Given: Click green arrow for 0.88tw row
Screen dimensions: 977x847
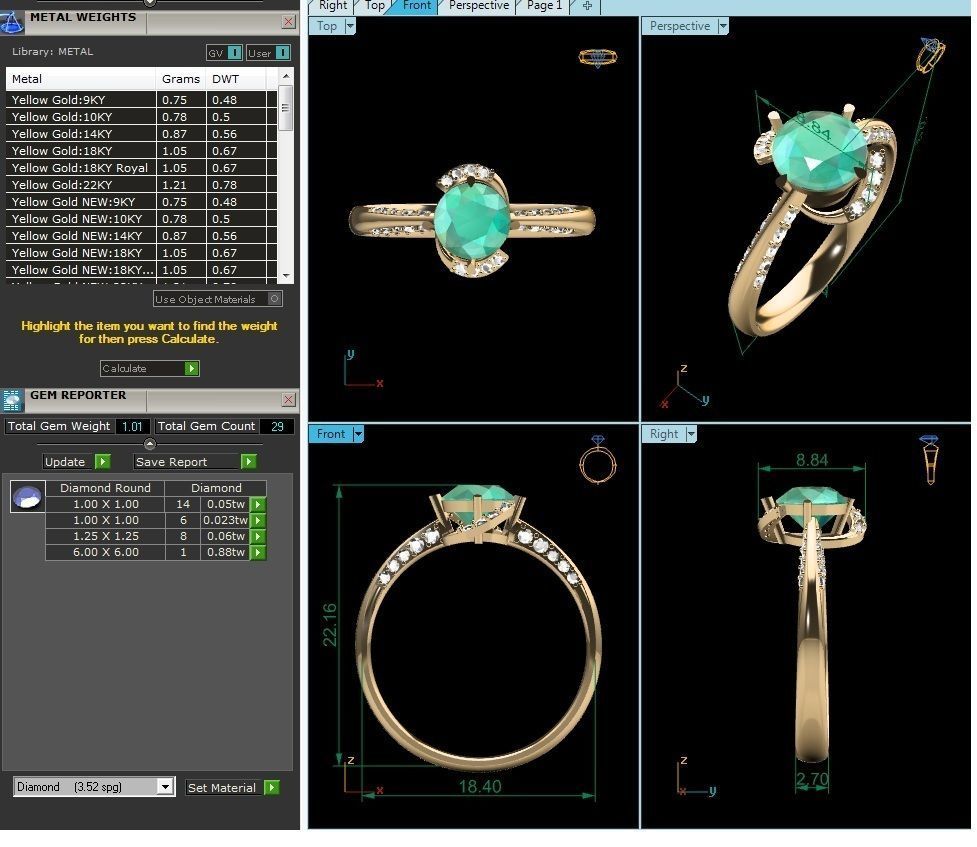Looking at the screenshot, I should click(258, 552).
